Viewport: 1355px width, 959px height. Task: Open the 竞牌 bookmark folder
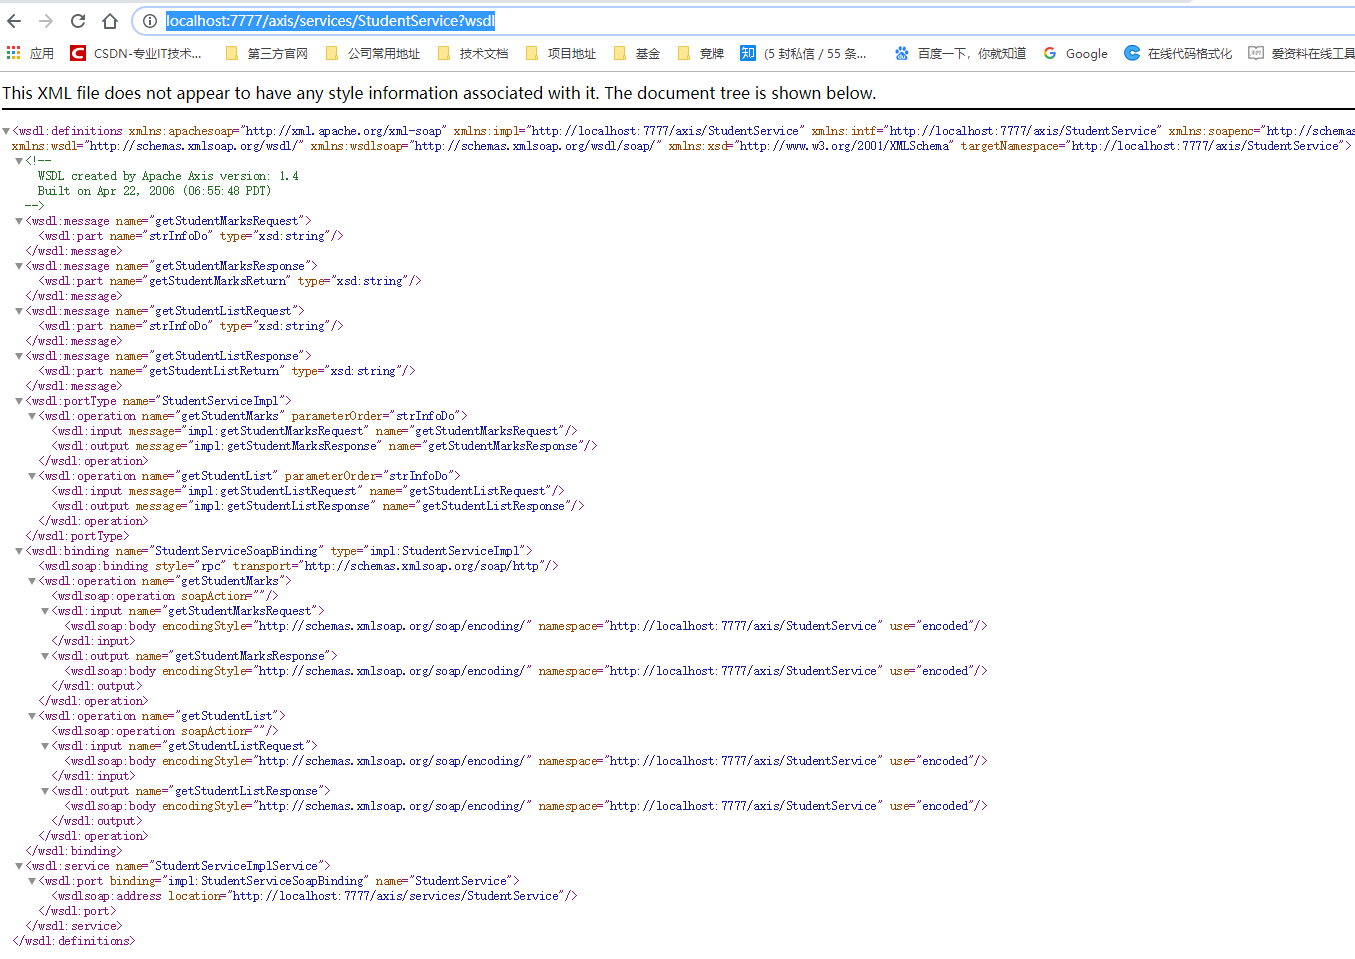pos(701,53)
